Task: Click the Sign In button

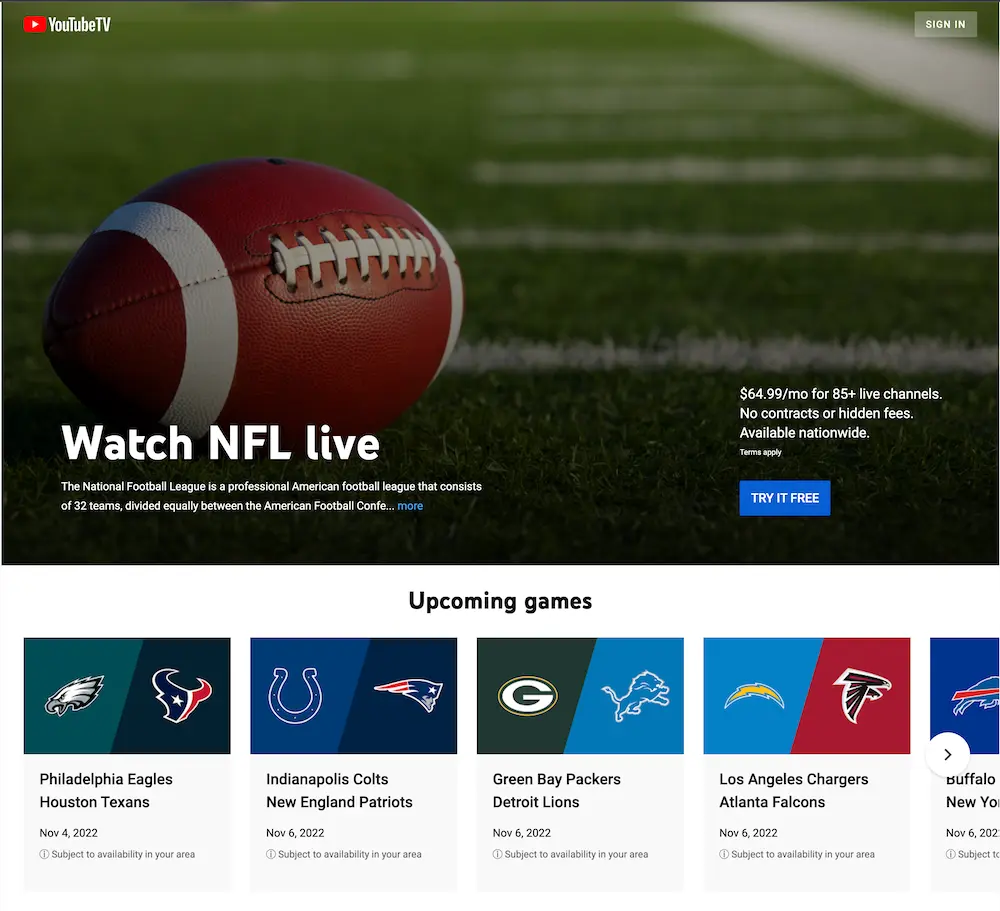Action: coord(945,24)
